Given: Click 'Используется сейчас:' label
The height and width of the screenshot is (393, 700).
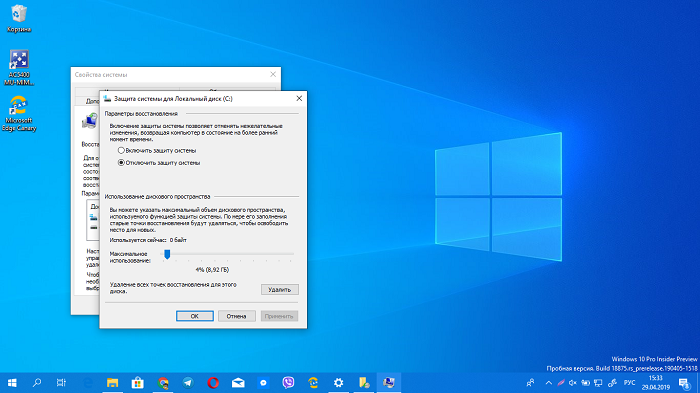Looking at the screenshot, I should [138, 240].
